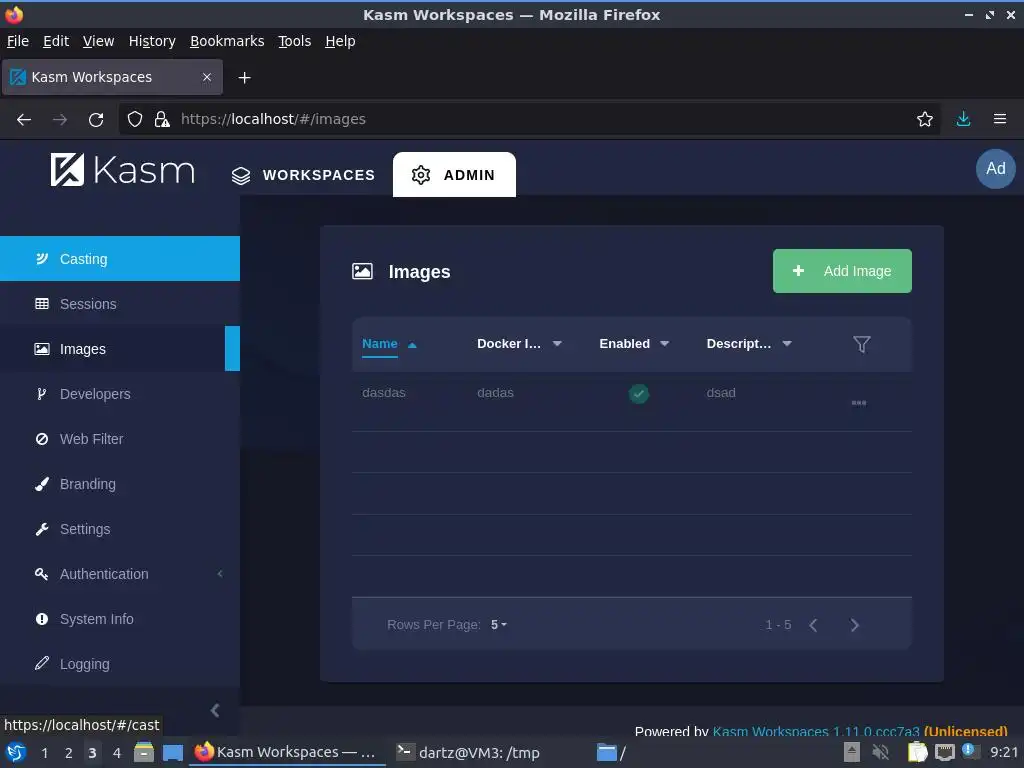1024x768 pixels.
Task: Click the clipboard tray icon
Action: tap(917, 752)
